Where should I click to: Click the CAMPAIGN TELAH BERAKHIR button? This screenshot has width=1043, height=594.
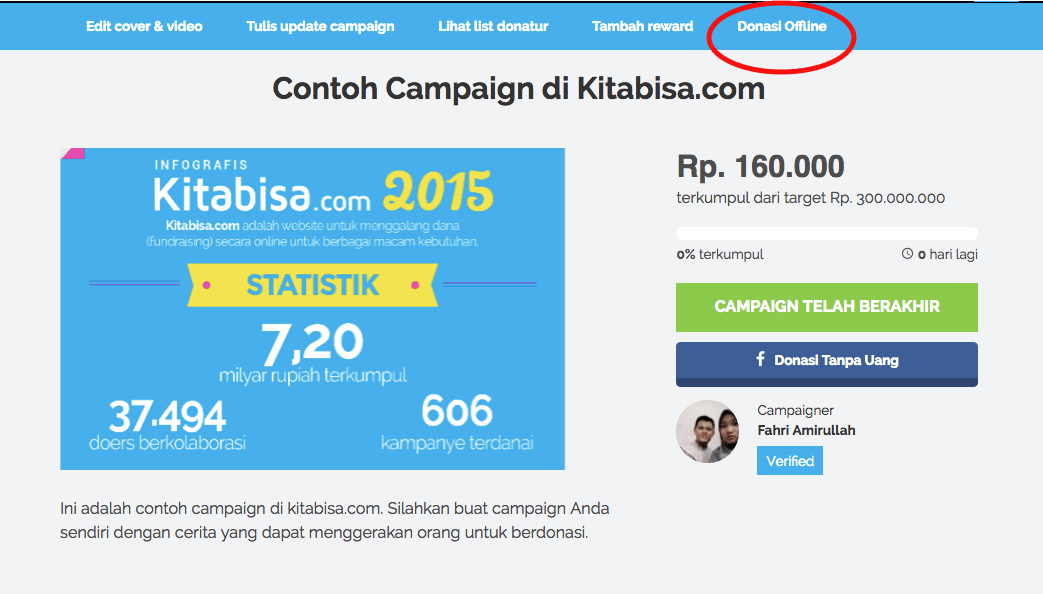pos(826,307)
